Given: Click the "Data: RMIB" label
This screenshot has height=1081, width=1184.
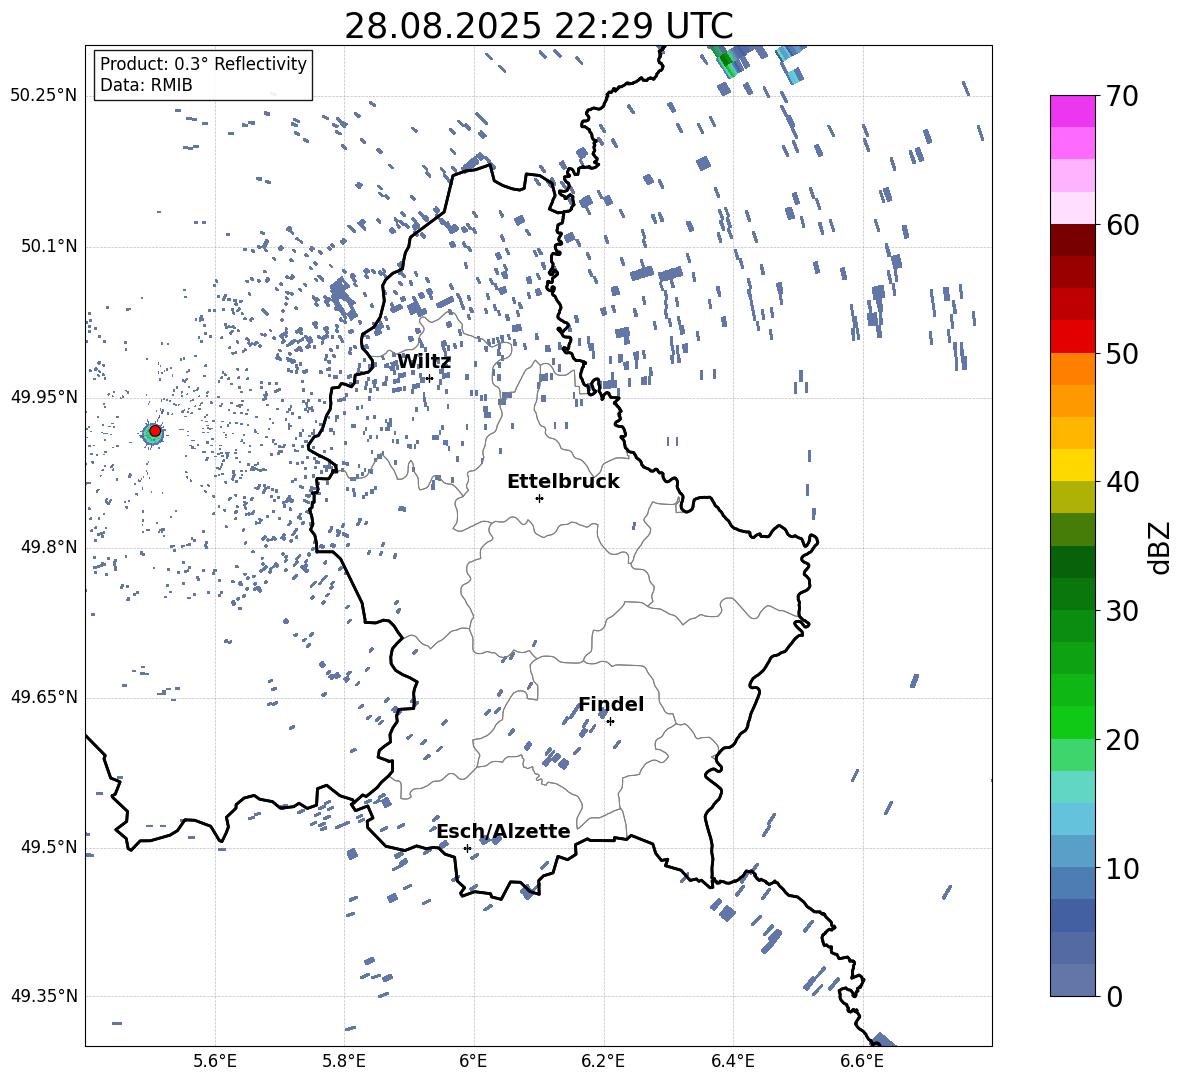Looking at the screenshot, I should pos(146,85).
